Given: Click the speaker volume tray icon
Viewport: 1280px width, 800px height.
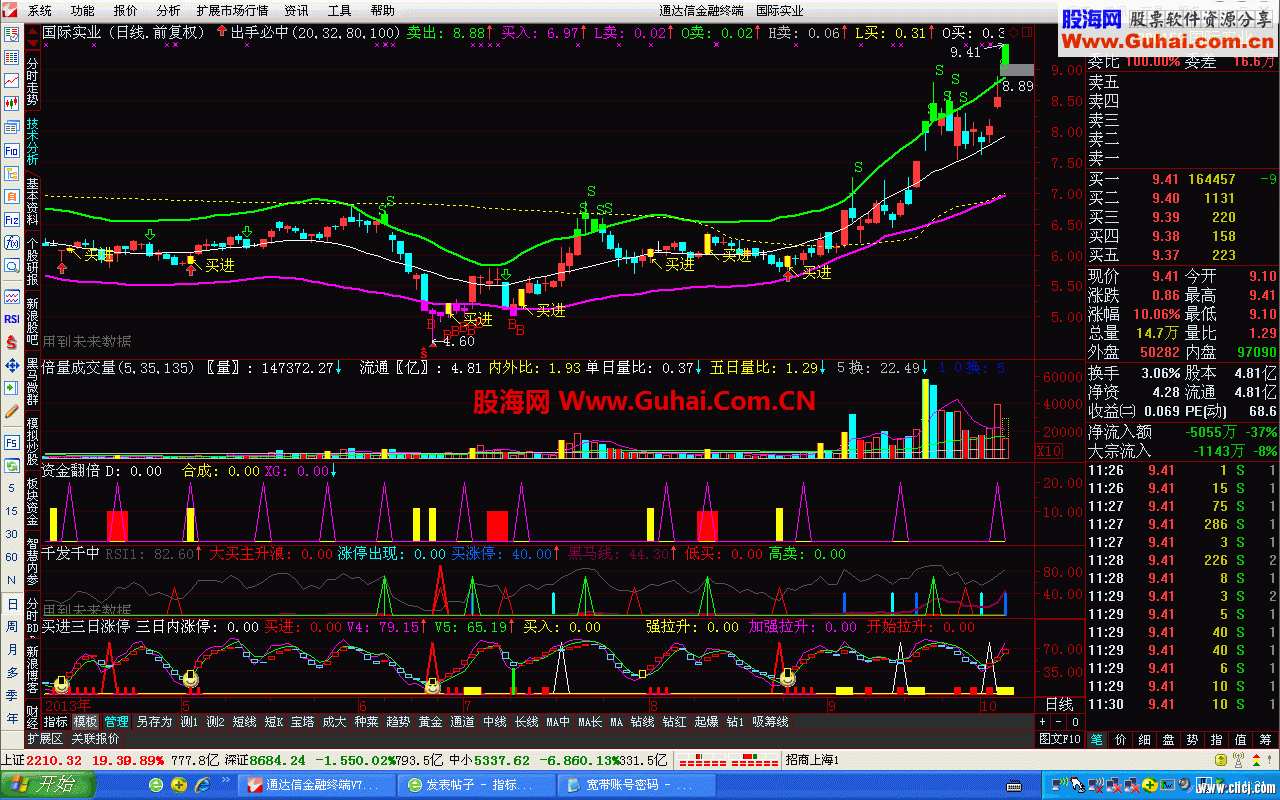Looking at the screenshot, I should click(1186, 785).
